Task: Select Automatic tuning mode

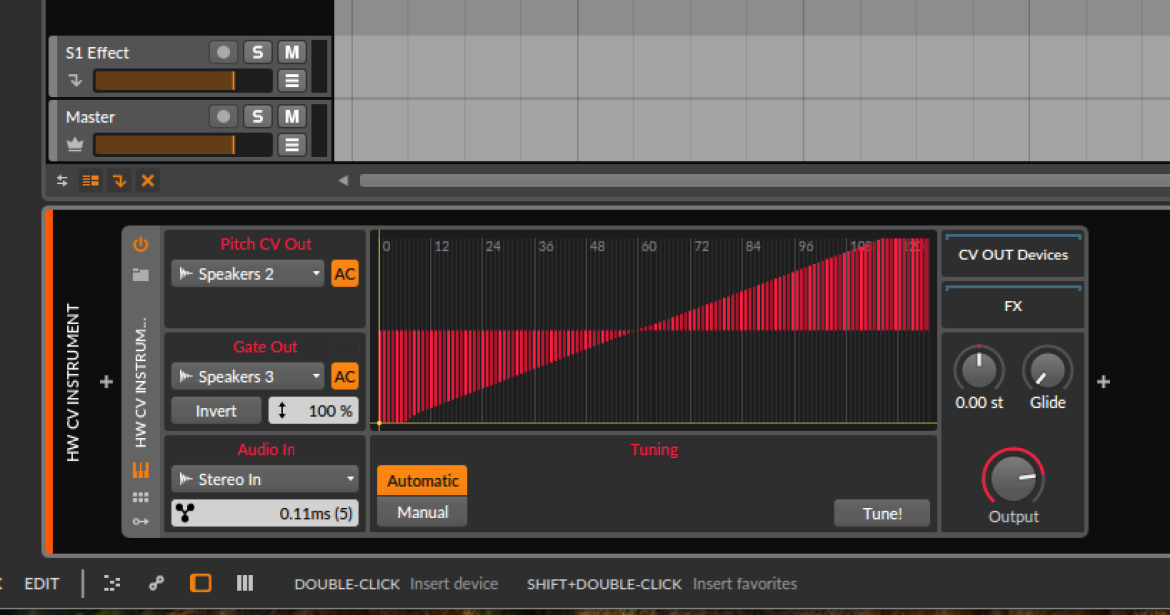Action: pyautogui.click(x=422, y=481)
